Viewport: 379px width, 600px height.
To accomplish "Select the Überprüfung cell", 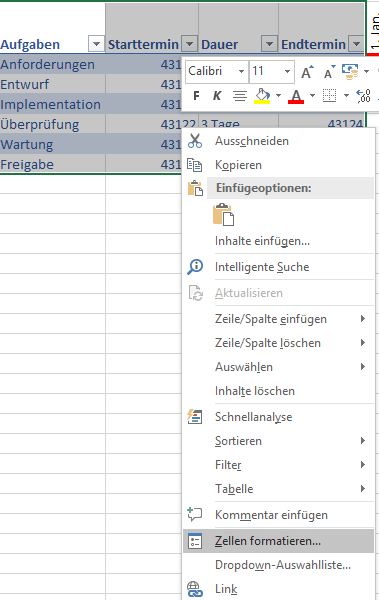I will pyautogui.click(x=52, y=124).
